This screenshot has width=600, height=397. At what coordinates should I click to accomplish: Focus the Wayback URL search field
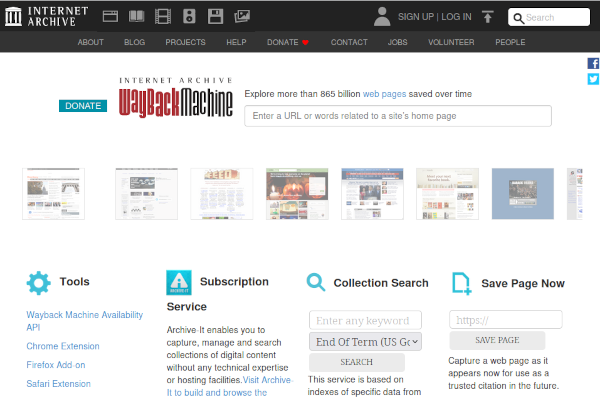(x=398, y=116)
